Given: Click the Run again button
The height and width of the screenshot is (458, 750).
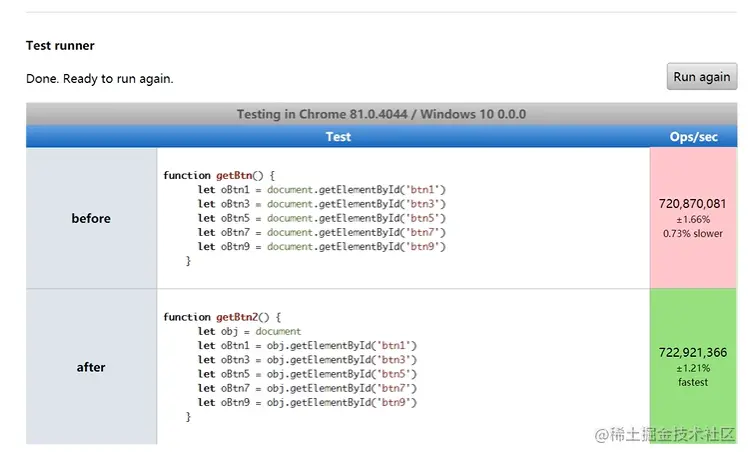Looking at the screenshot, I should pos(702,76).
